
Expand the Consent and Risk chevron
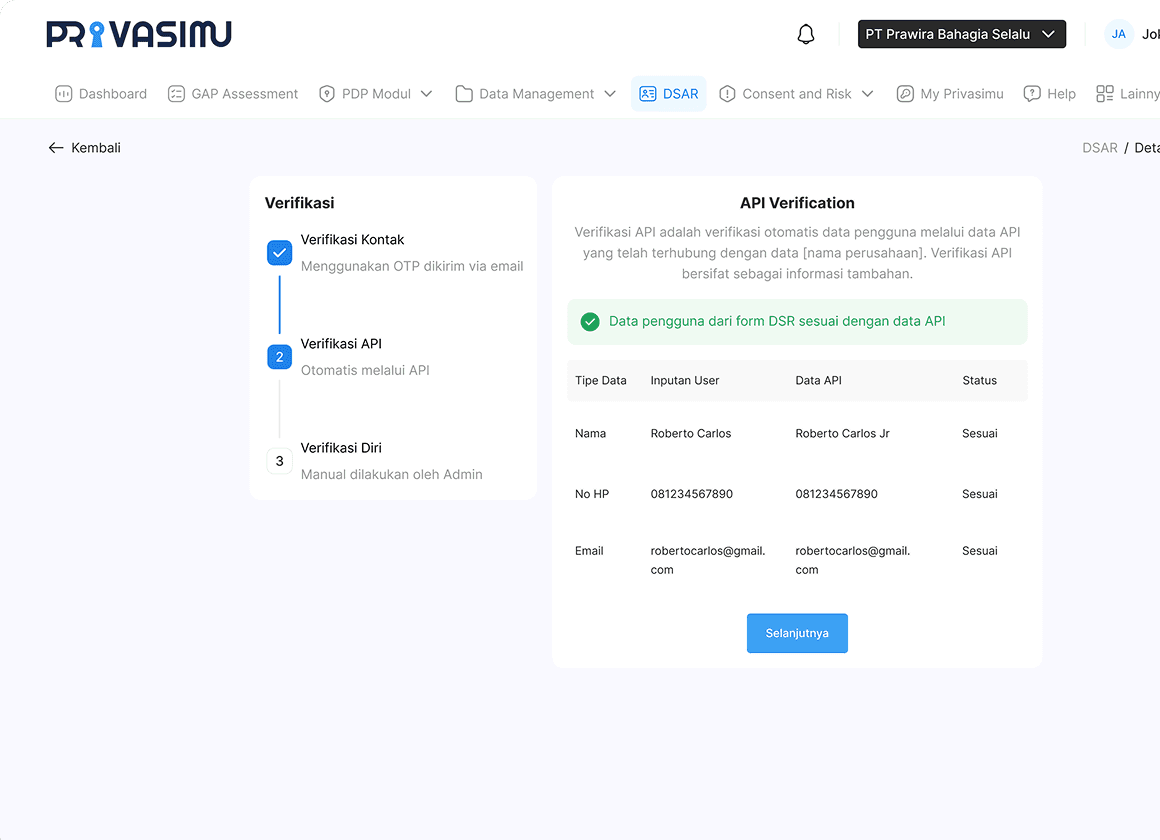coord(867,94)
